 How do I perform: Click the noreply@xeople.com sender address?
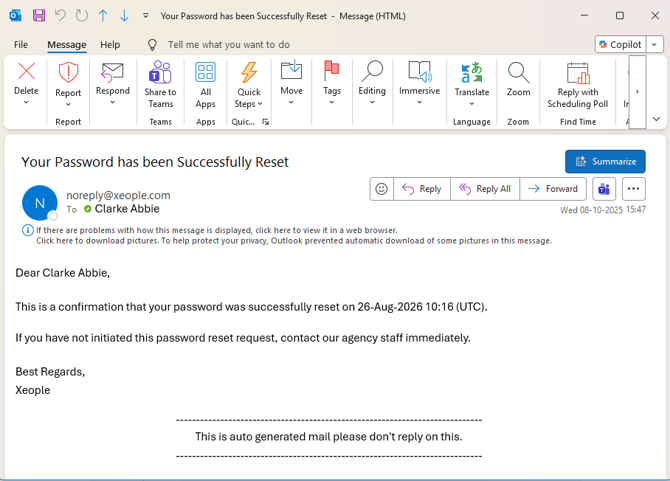[x=118, y=195]
